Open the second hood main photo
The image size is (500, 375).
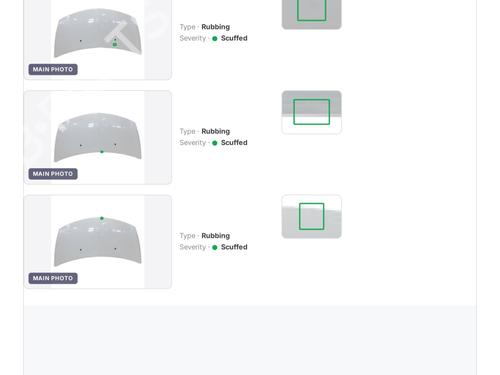(x=98, y=137)
